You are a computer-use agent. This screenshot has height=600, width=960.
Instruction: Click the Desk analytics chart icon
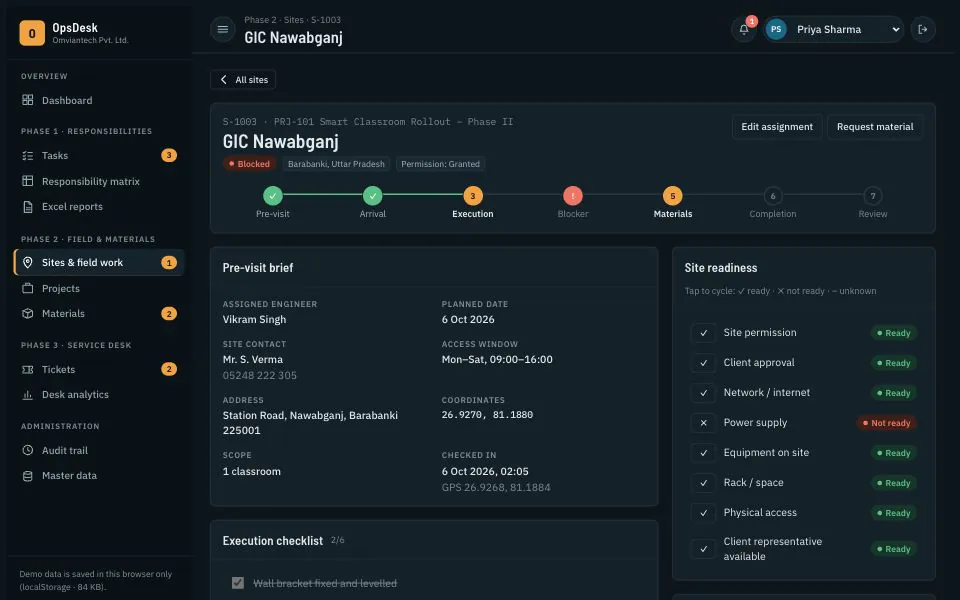pyautogui.click(x=28, y=395)
